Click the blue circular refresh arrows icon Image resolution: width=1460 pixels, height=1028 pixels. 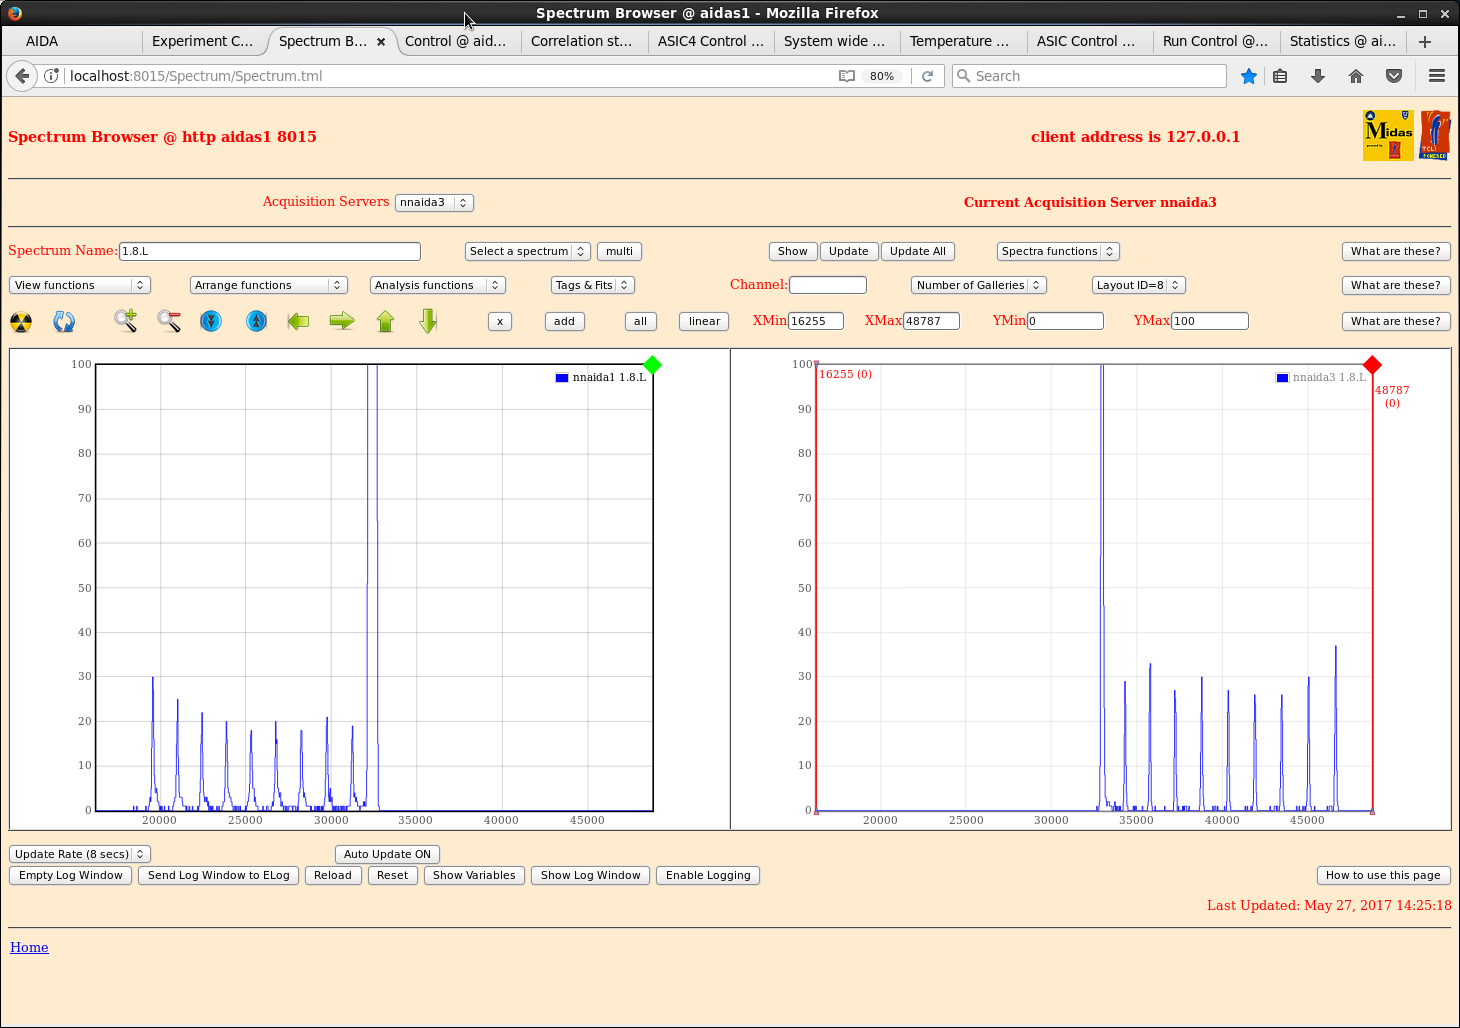[64, 322]
